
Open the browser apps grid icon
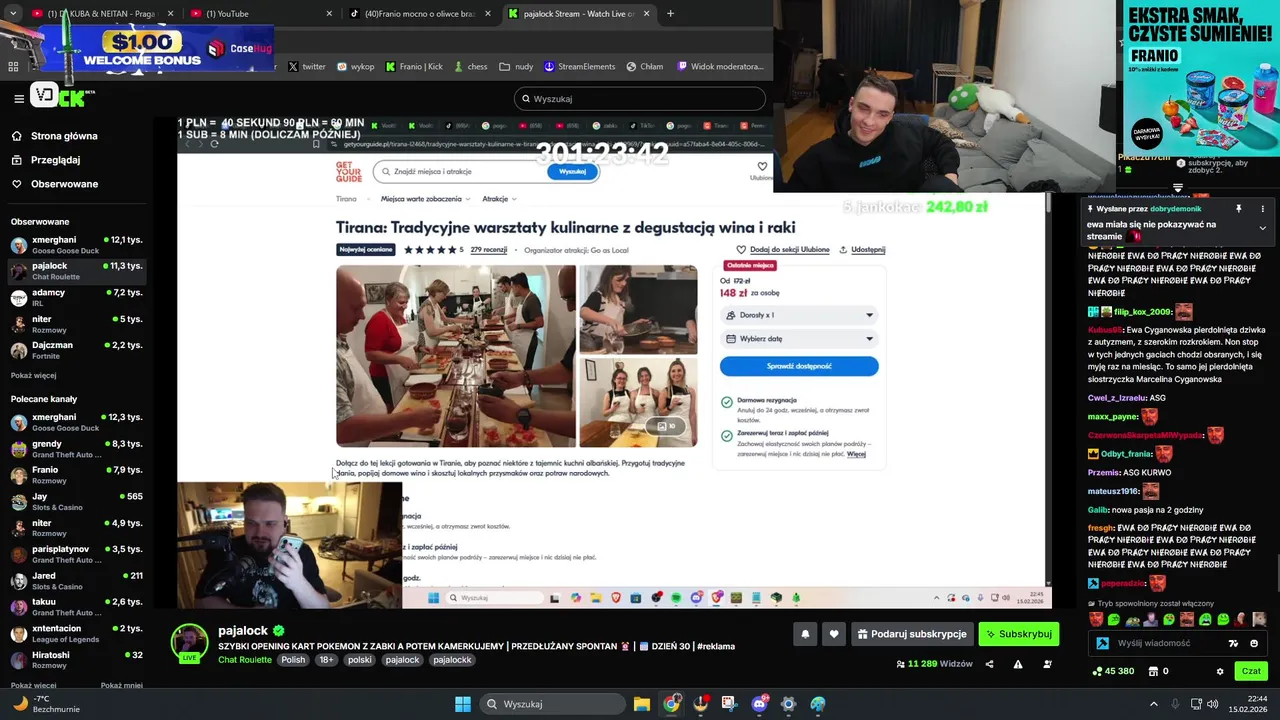[13, 66]
